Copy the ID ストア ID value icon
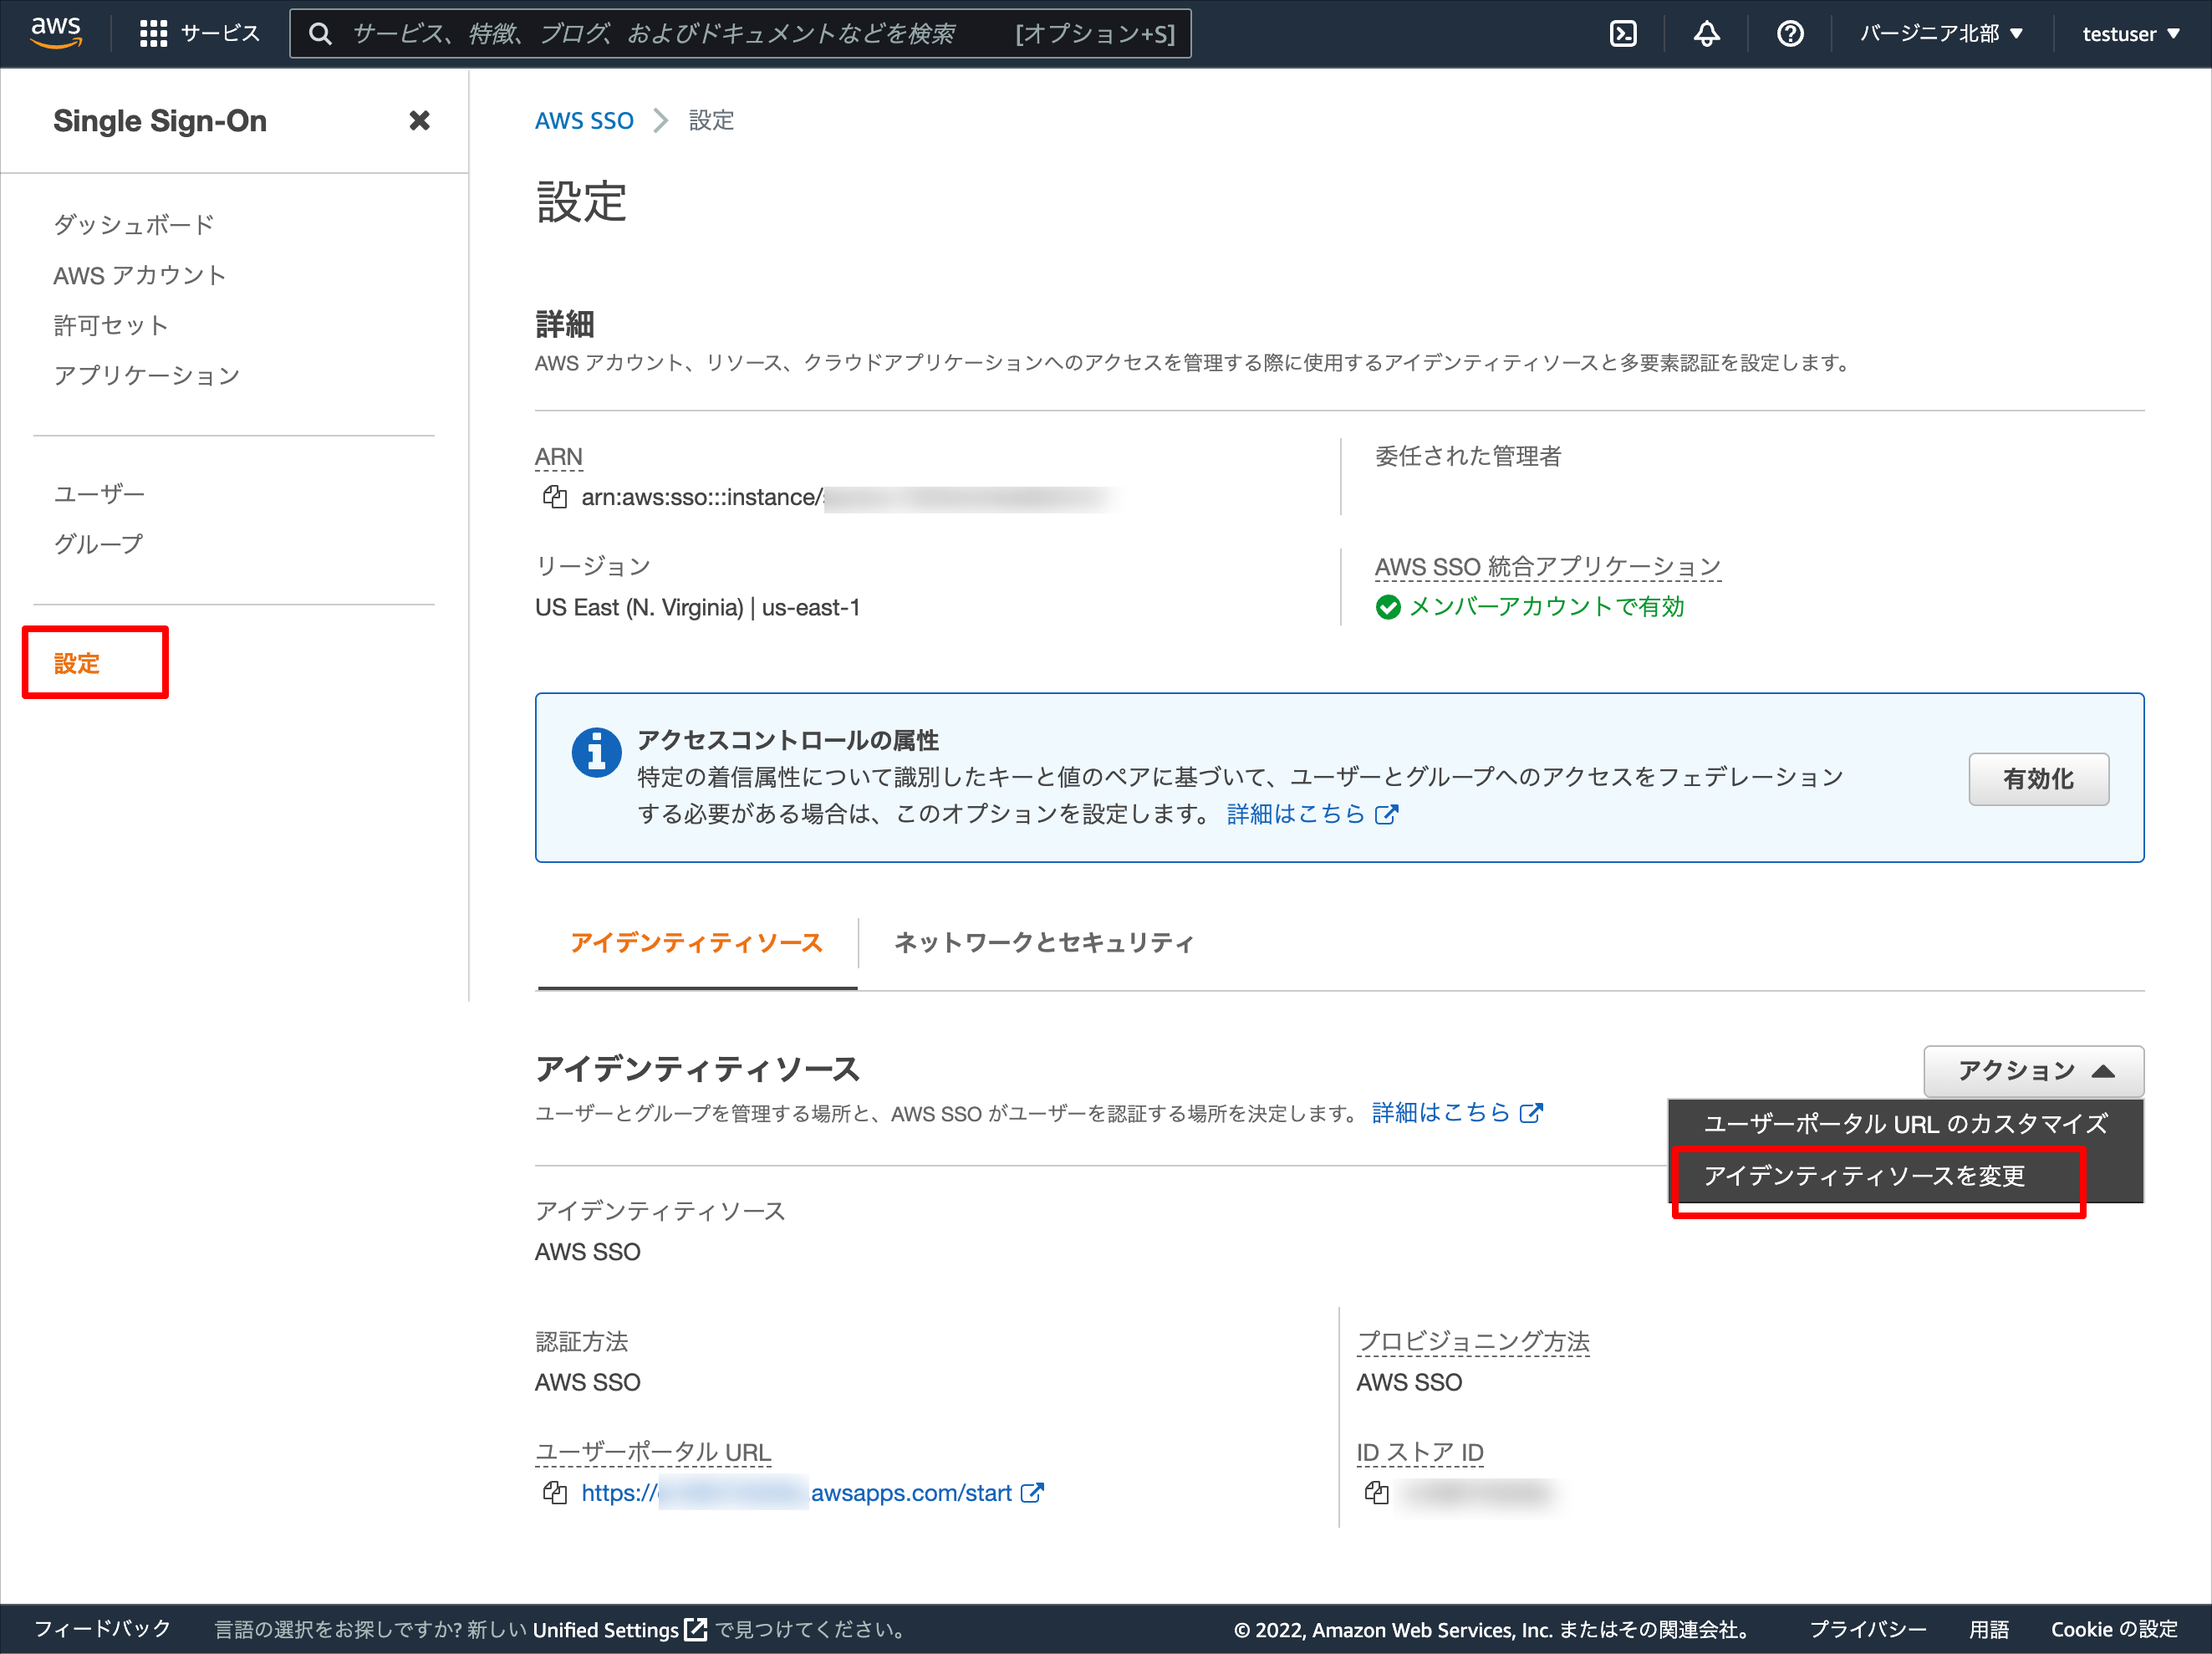The height and width of the screenshot is (1654, 2212). tap(1376, 1493)
